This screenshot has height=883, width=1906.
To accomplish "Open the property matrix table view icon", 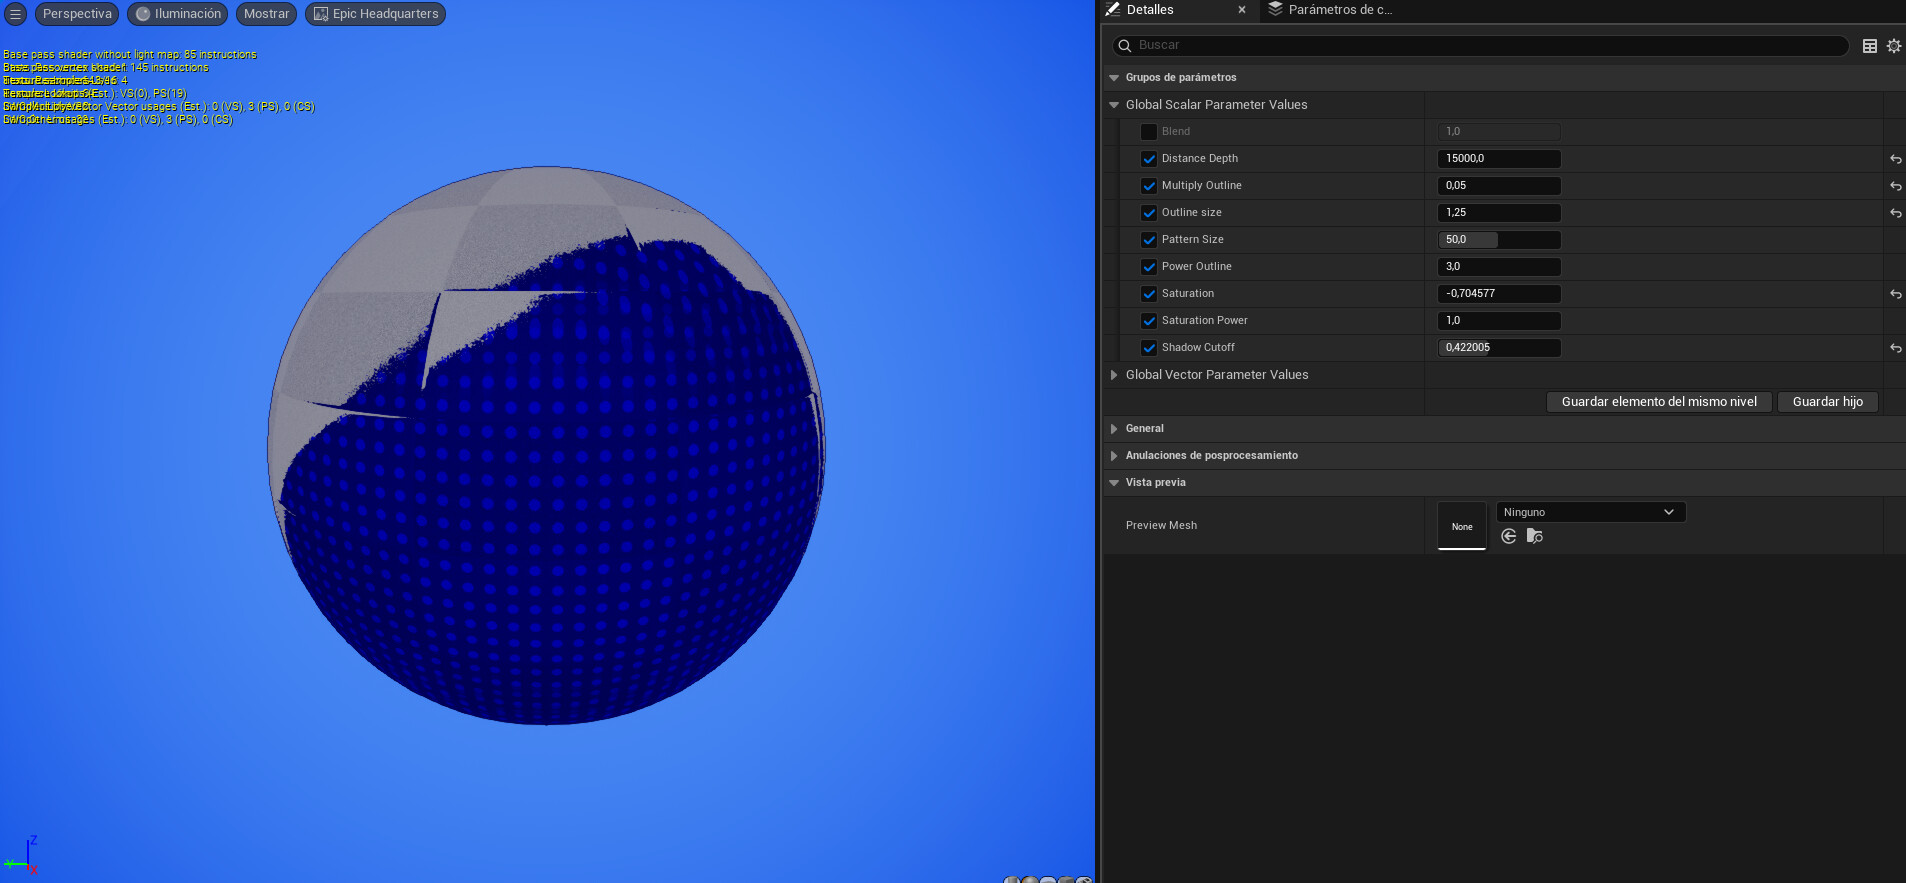I will coord(1870,46).
